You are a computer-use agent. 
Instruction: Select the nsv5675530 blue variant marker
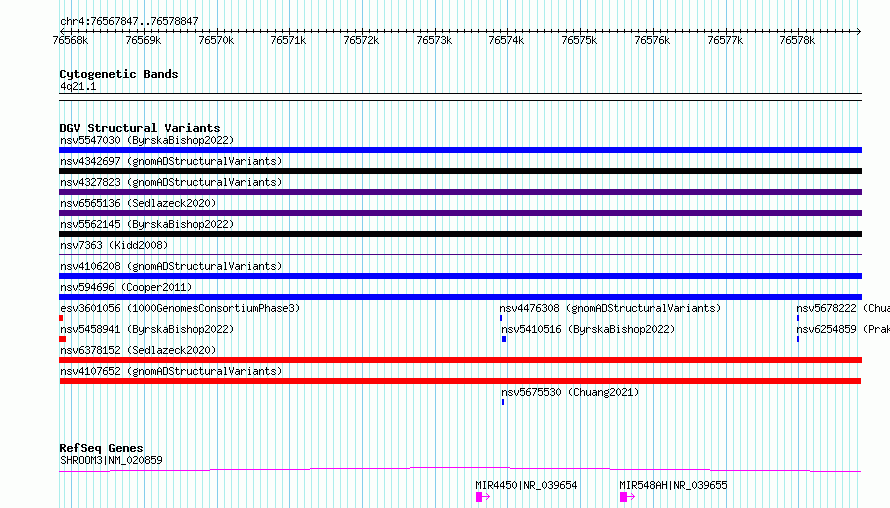pyautogui.click(x=503, y=402)
